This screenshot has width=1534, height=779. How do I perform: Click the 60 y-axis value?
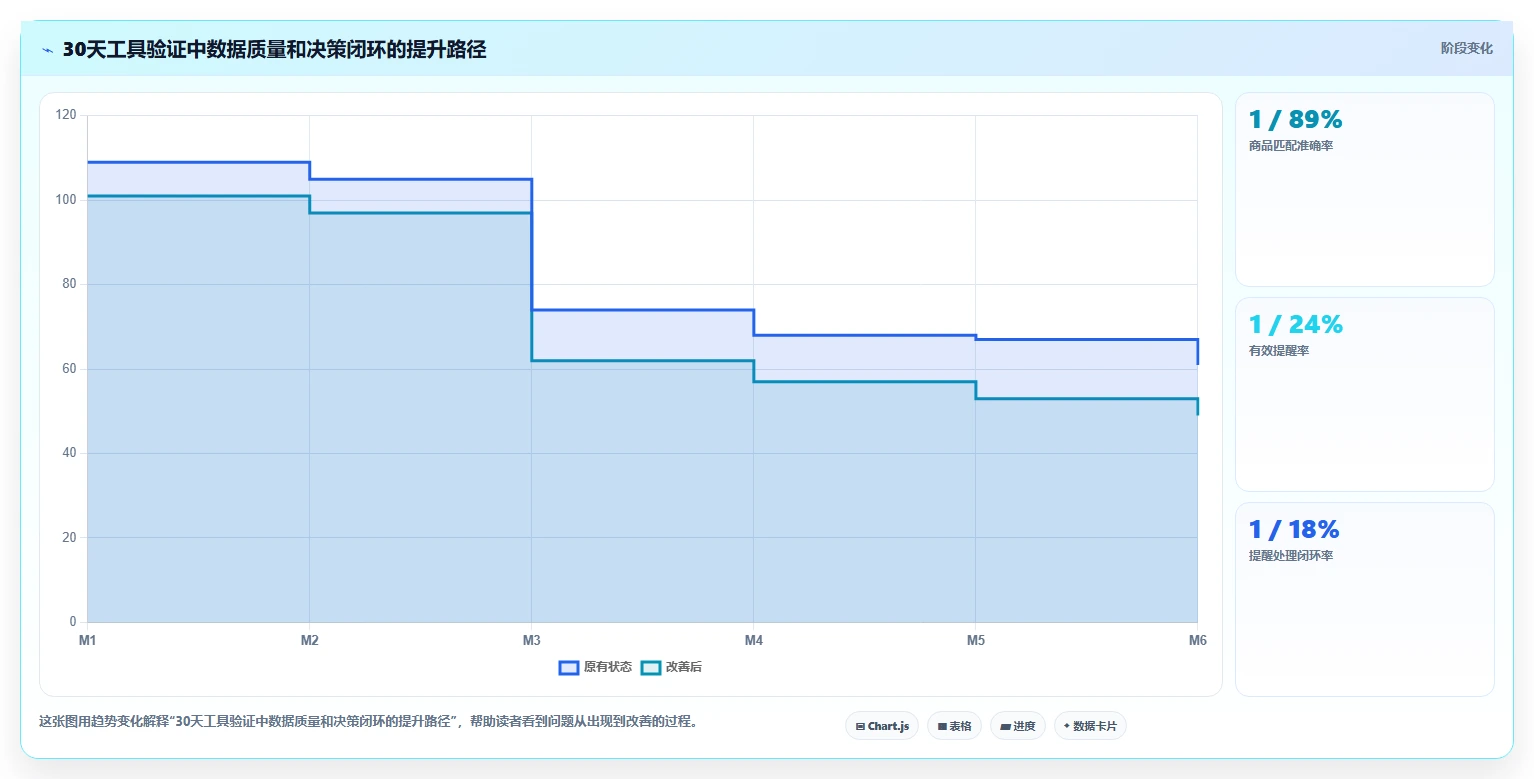[x=69, y=369]
